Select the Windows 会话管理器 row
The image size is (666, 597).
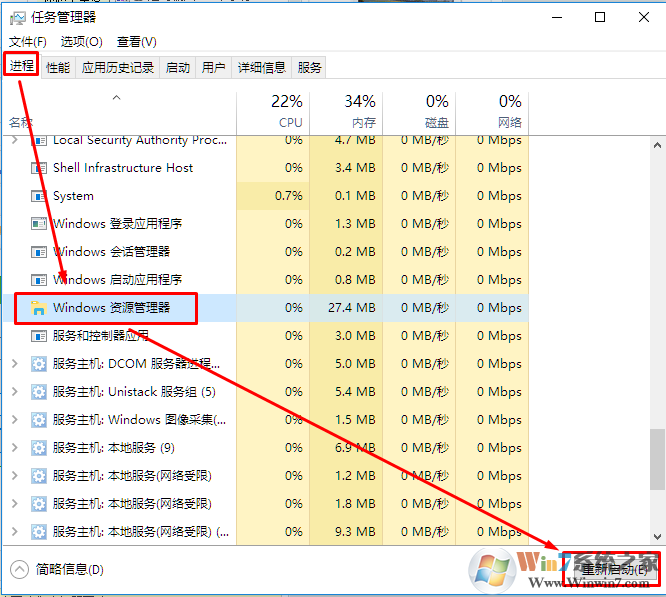[x=266, y=252]
